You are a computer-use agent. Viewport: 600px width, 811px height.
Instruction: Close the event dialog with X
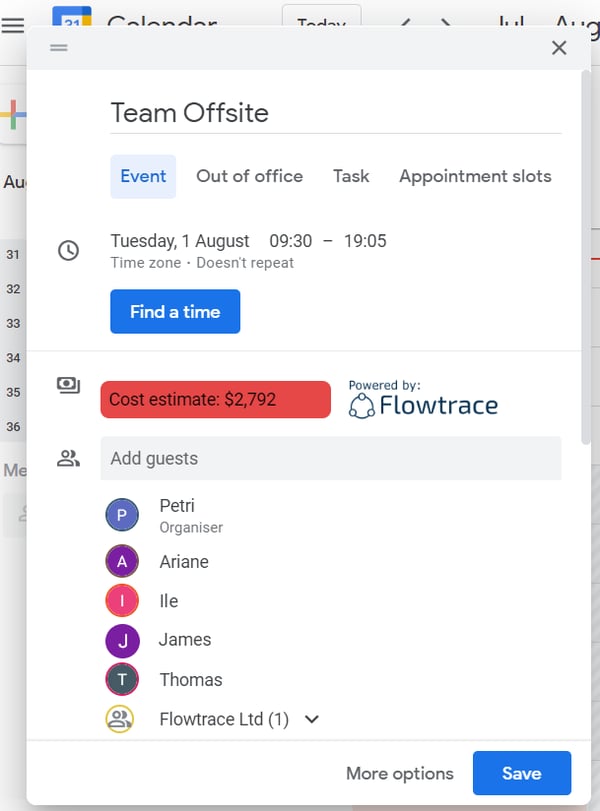tap(559, 48)
